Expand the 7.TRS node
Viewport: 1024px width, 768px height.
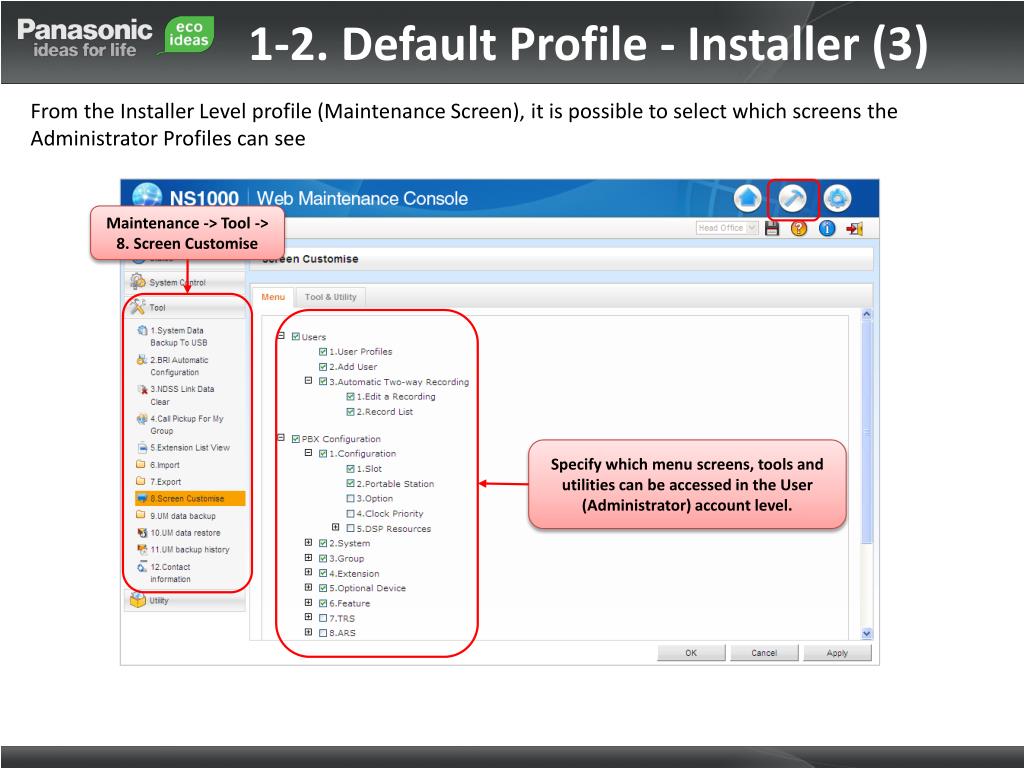(308, 617)
